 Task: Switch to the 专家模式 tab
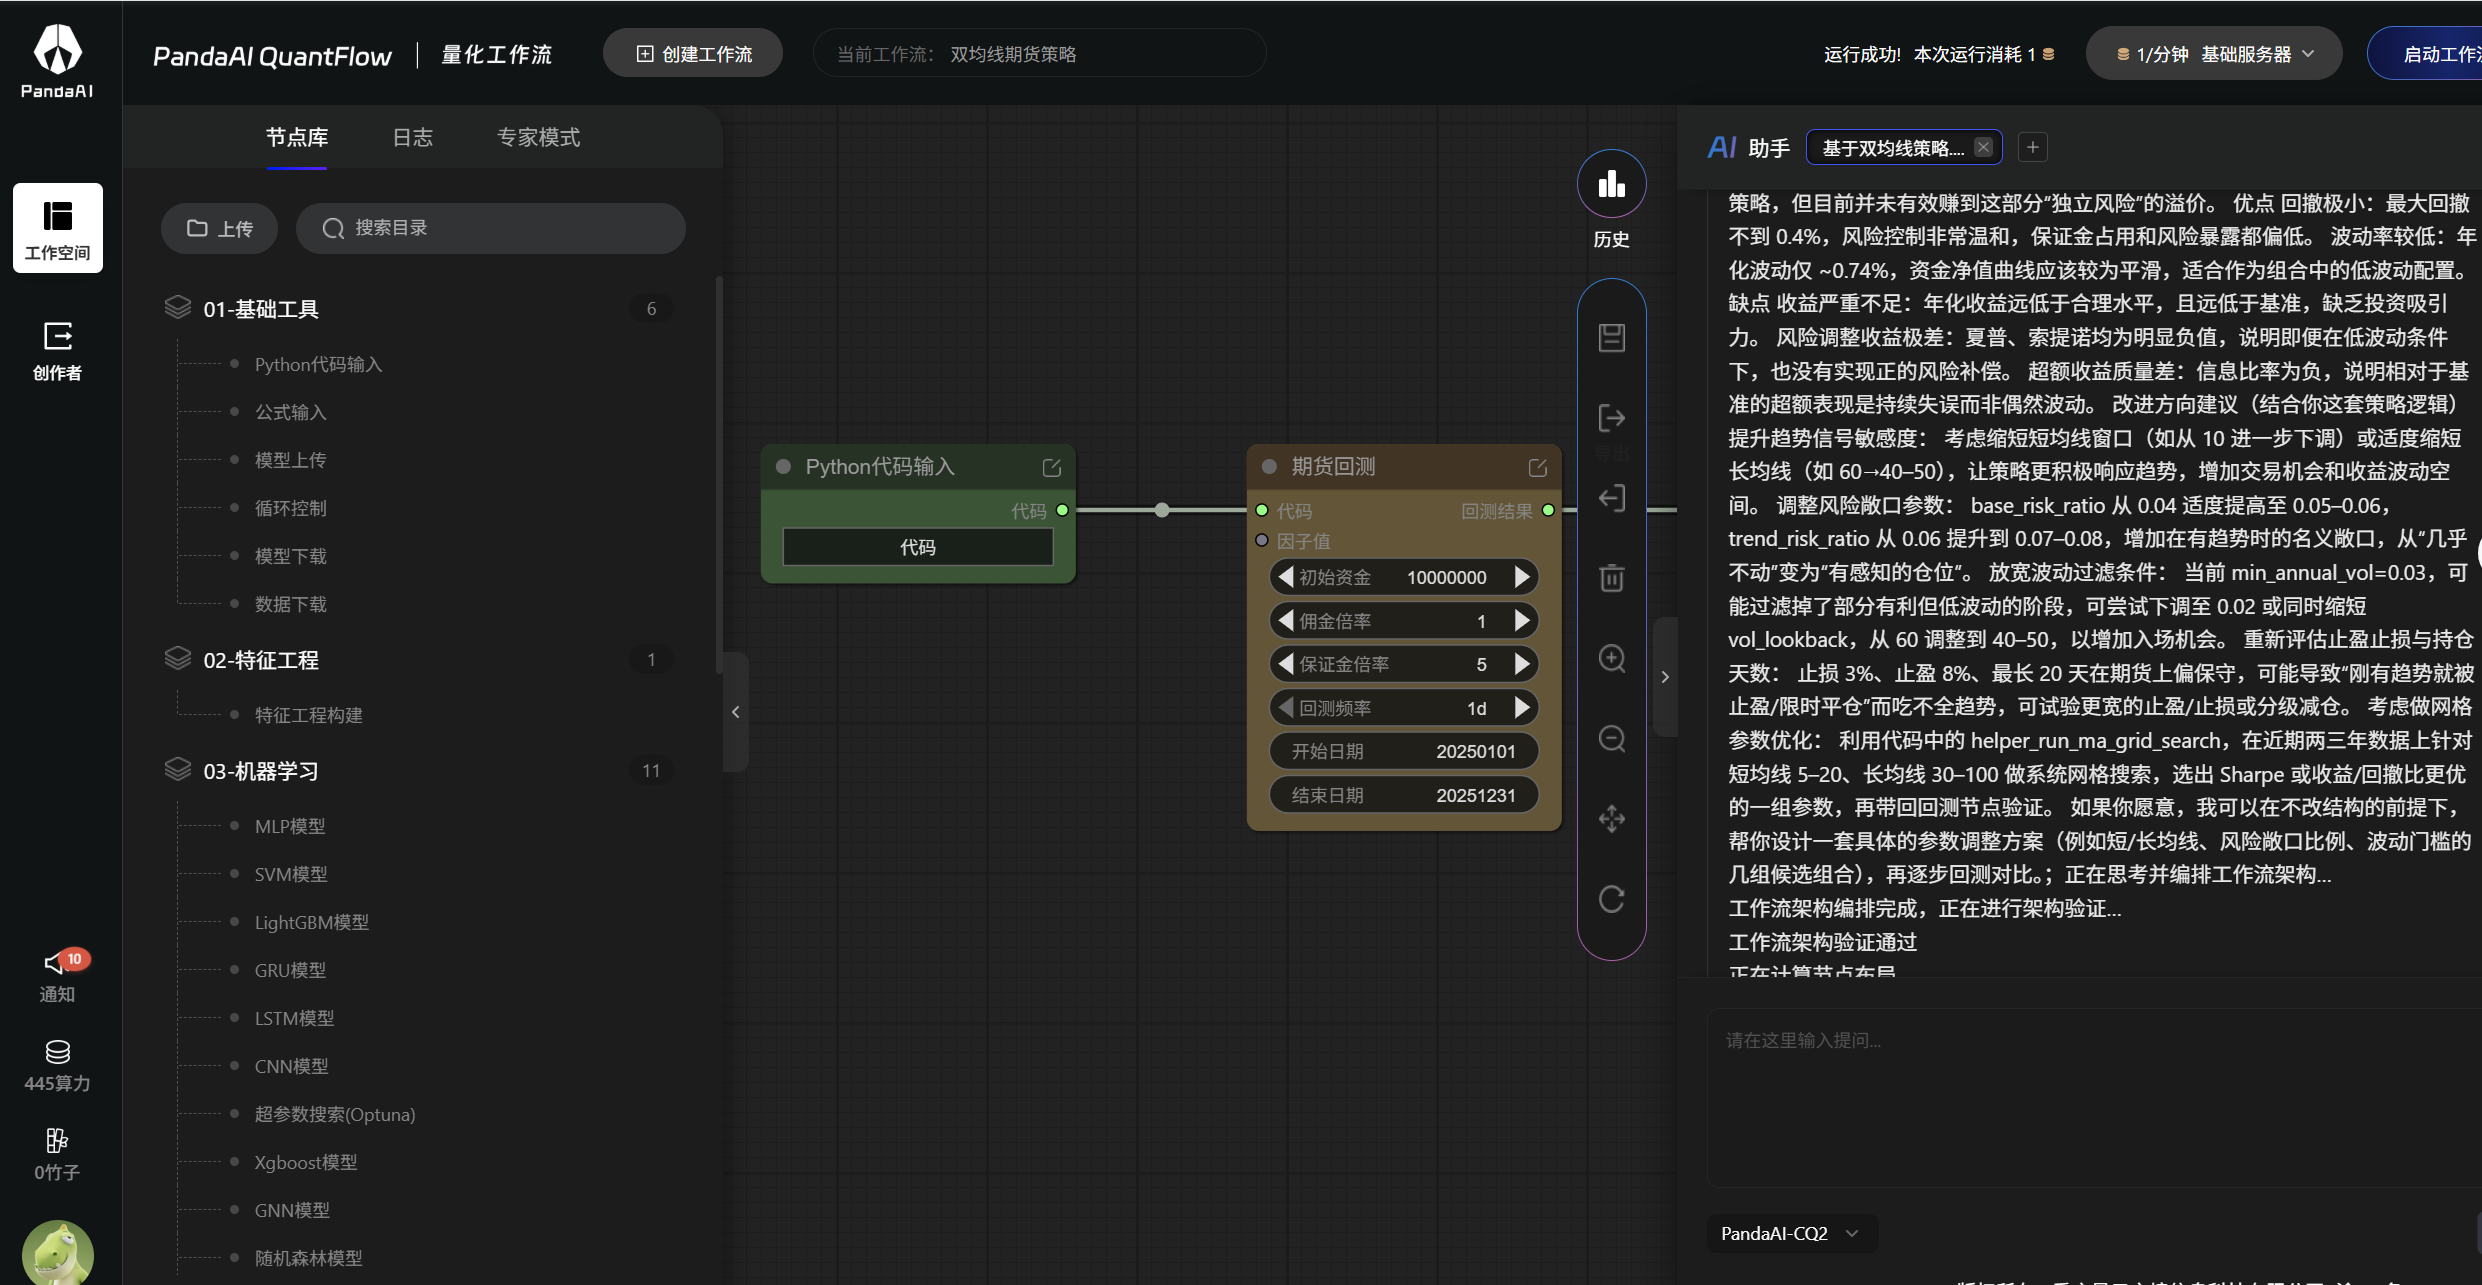tap(538, 138)
